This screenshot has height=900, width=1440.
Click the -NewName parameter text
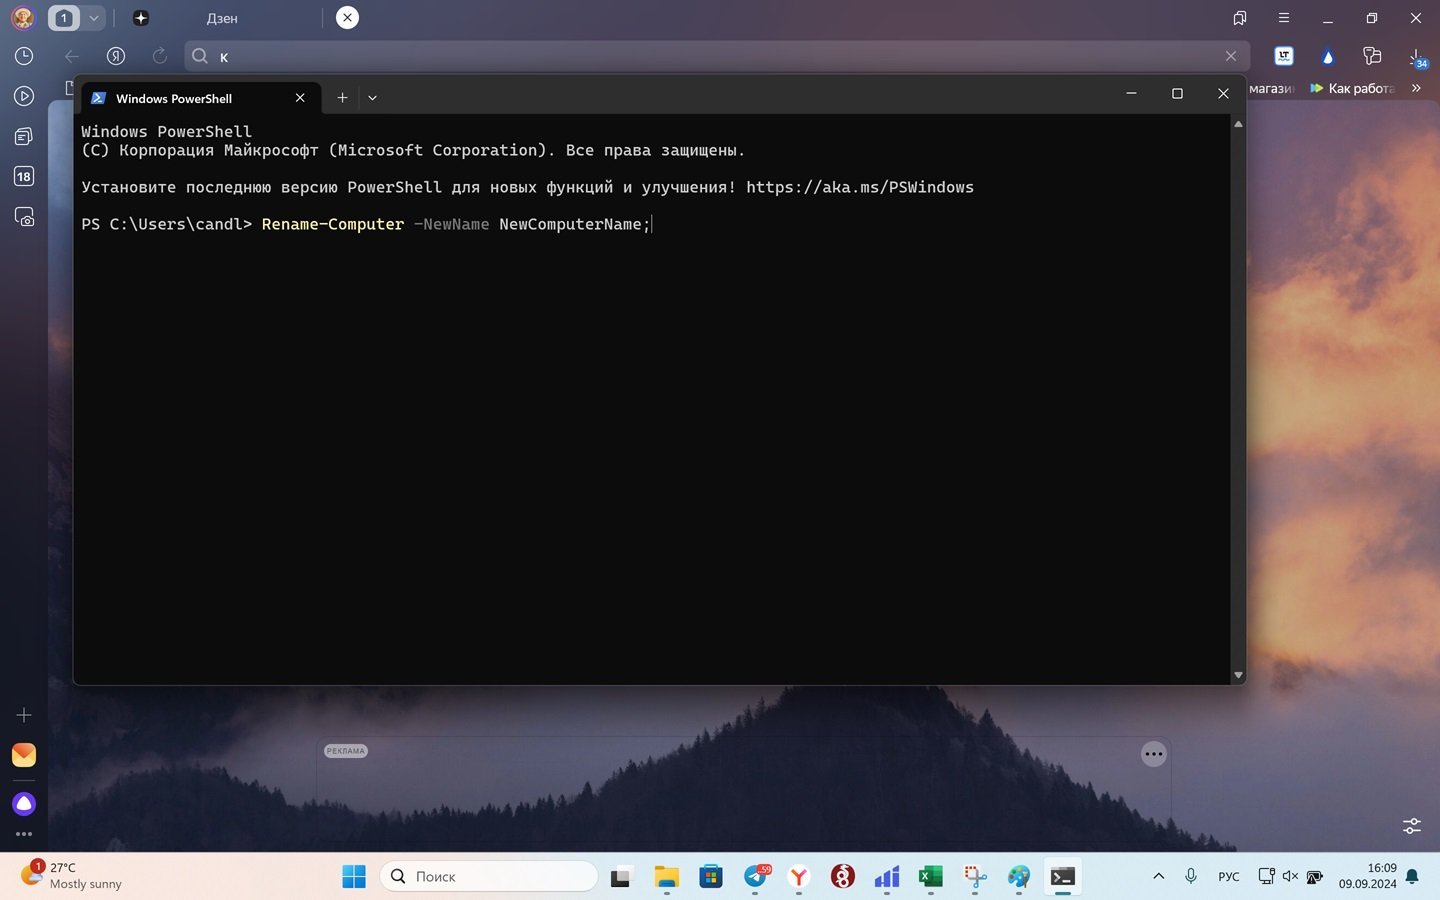[x=451, y=224]
